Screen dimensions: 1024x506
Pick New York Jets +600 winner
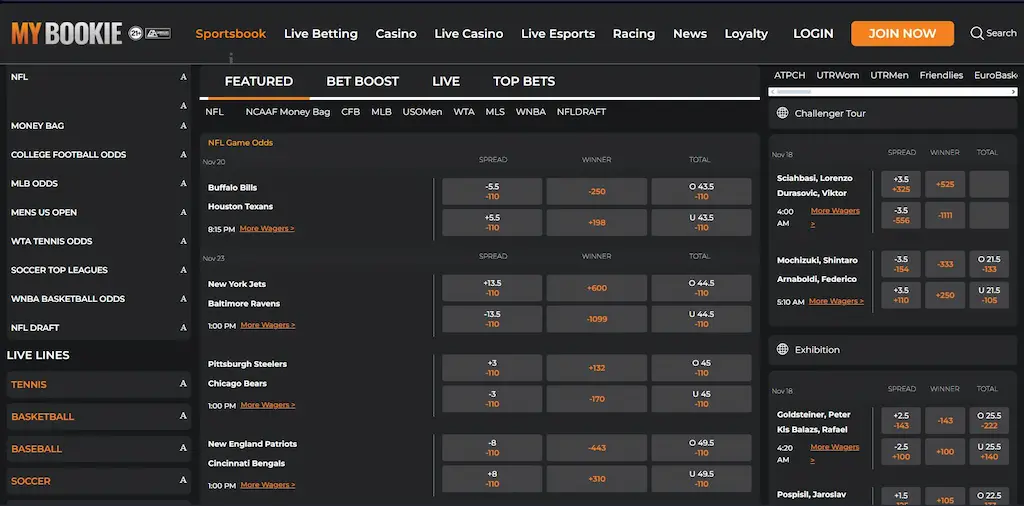[x=597, y=288]
